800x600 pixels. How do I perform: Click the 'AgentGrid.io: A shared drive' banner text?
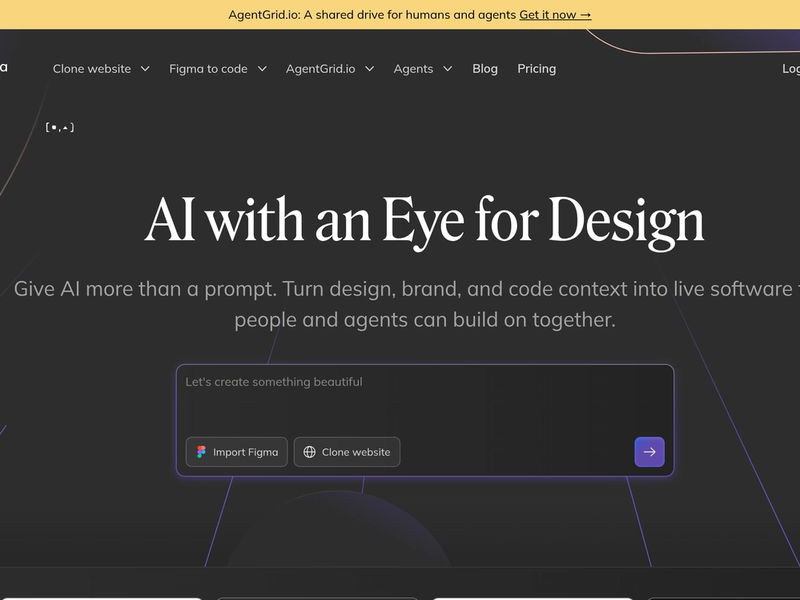(x=372, y=15)
